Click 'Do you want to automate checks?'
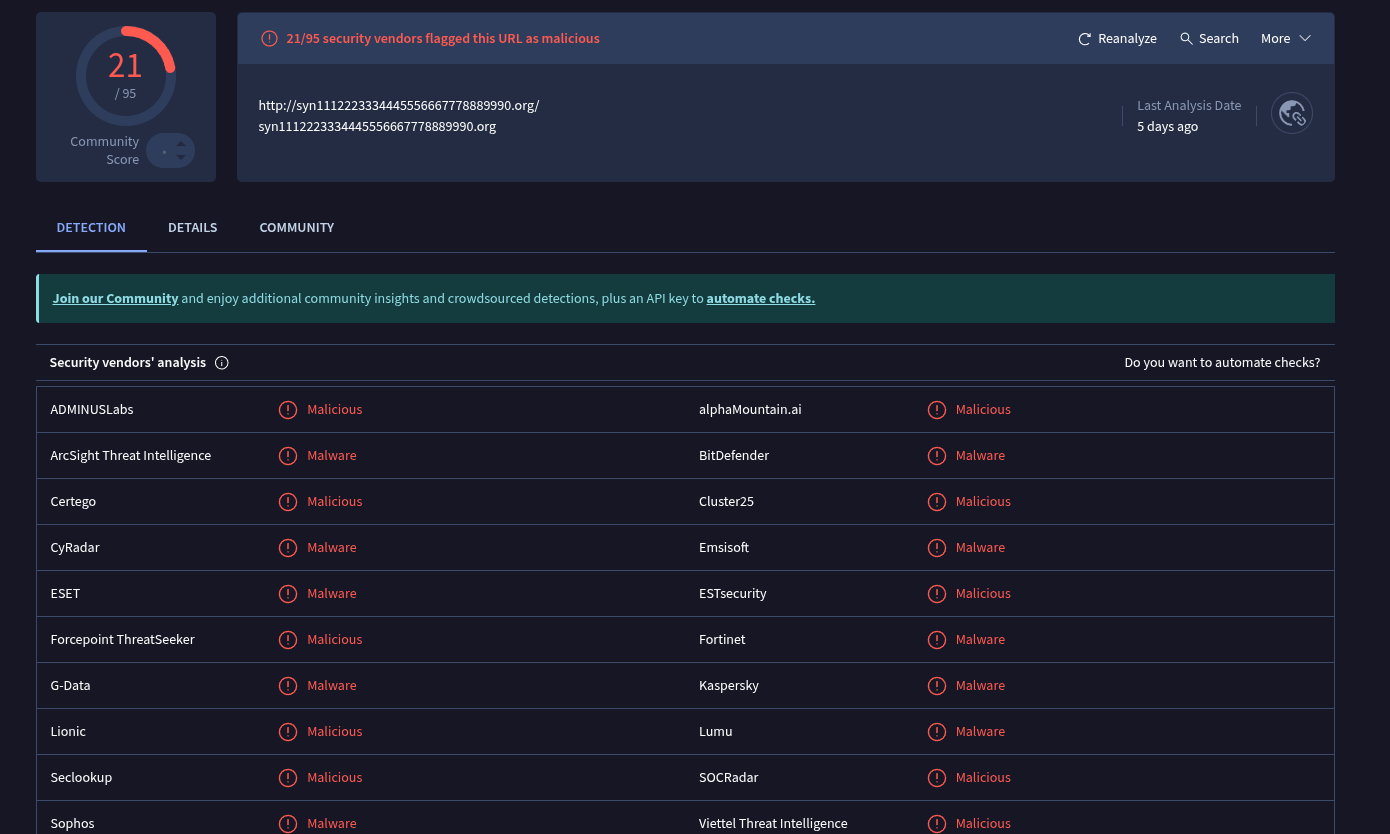The image size is (1390, 834). [1221, 363]
